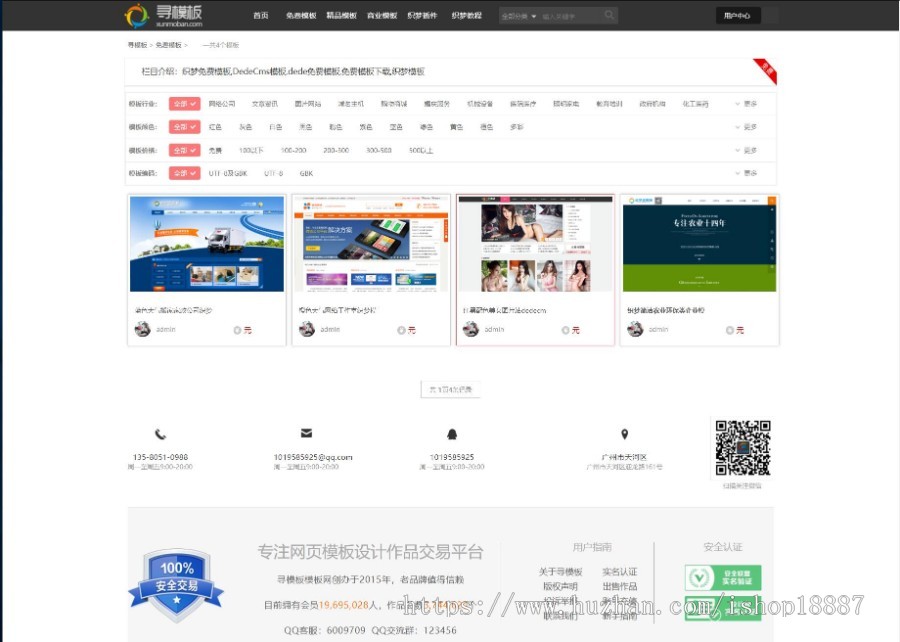Click the location pin icon above the address
This screenshot has width=900, height=642.
tap(625, 433)
